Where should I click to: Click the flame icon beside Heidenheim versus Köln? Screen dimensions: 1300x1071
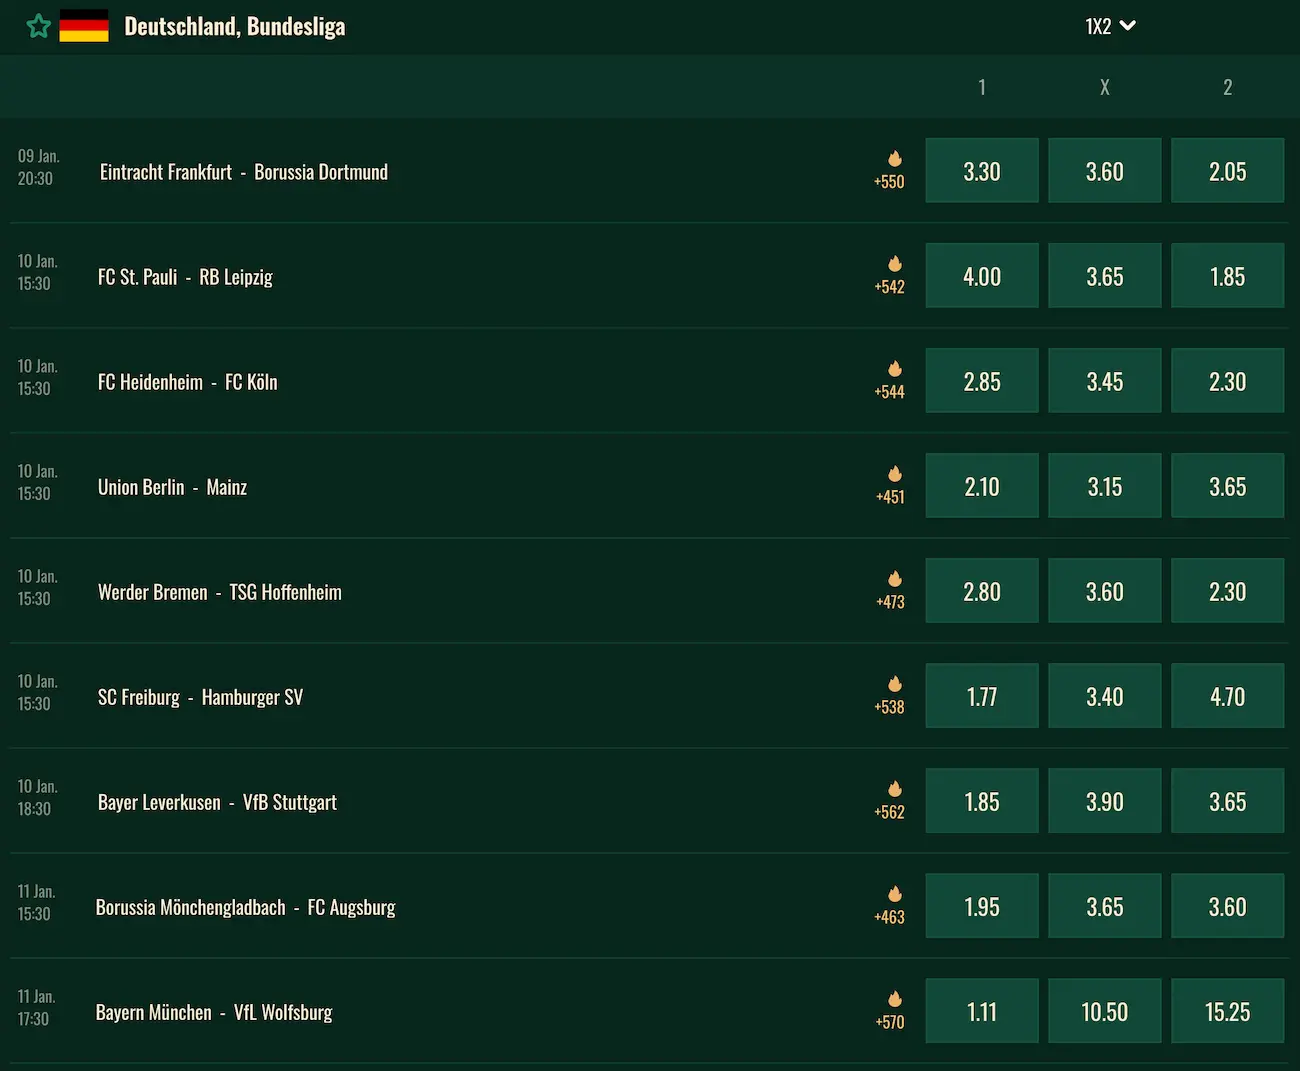[x=893, y=370]
